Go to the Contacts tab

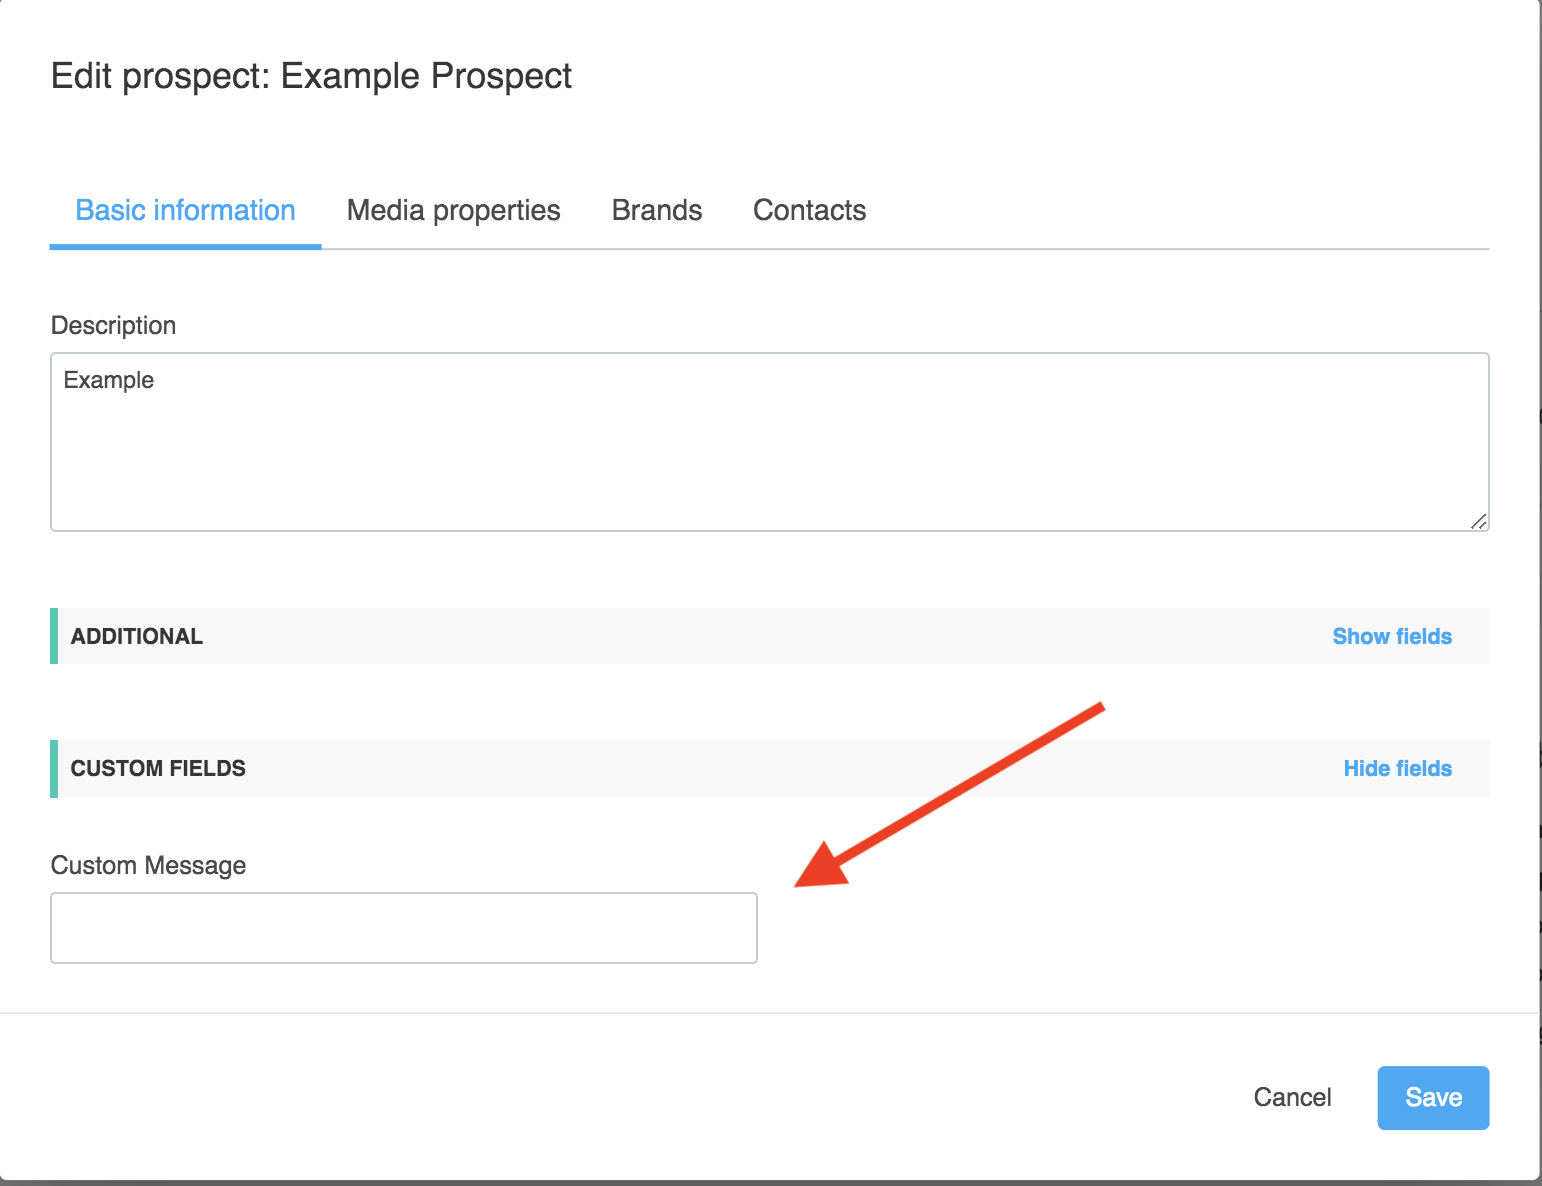[809, 211]
